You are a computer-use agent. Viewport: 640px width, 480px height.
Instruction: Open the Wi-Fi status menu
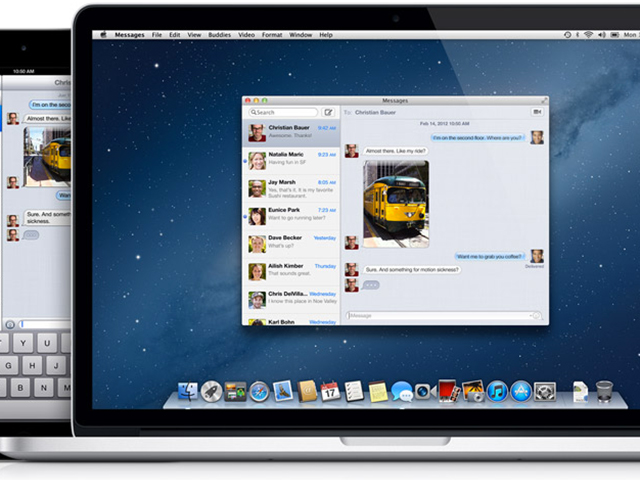[588, 35]
